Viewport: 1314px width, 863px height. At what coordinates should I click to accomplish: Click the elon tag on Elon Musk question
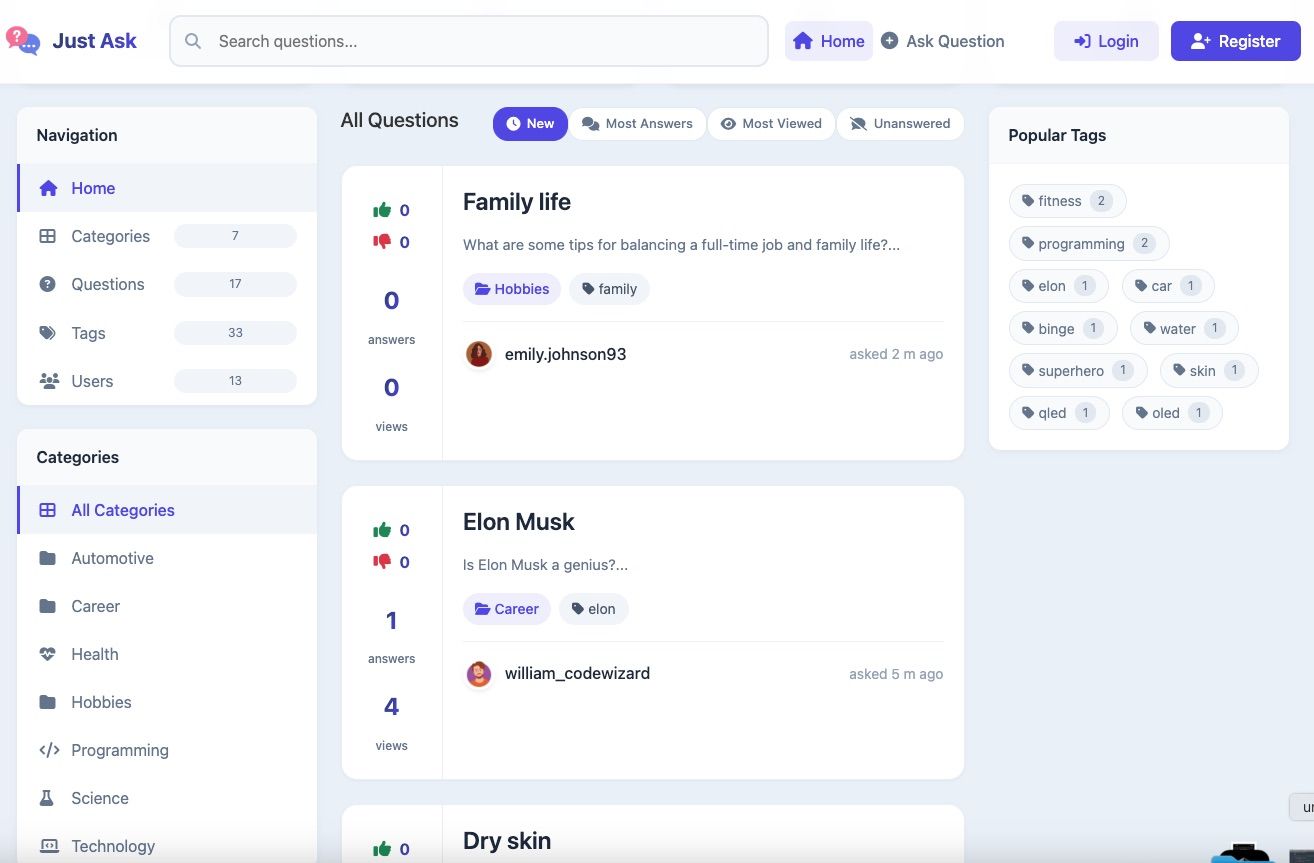click(x=594, y=609)
